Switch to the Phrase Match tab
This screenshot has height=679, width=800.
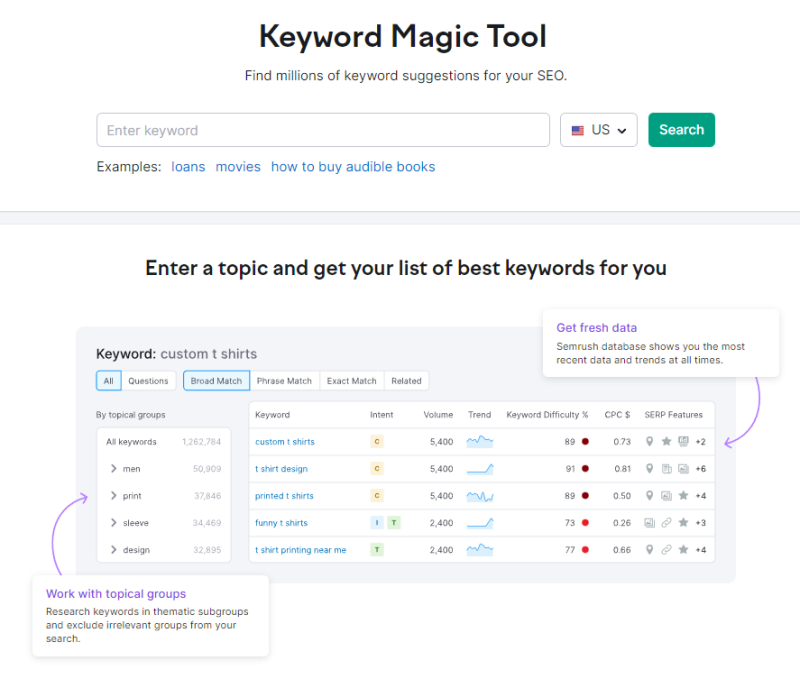285,380
